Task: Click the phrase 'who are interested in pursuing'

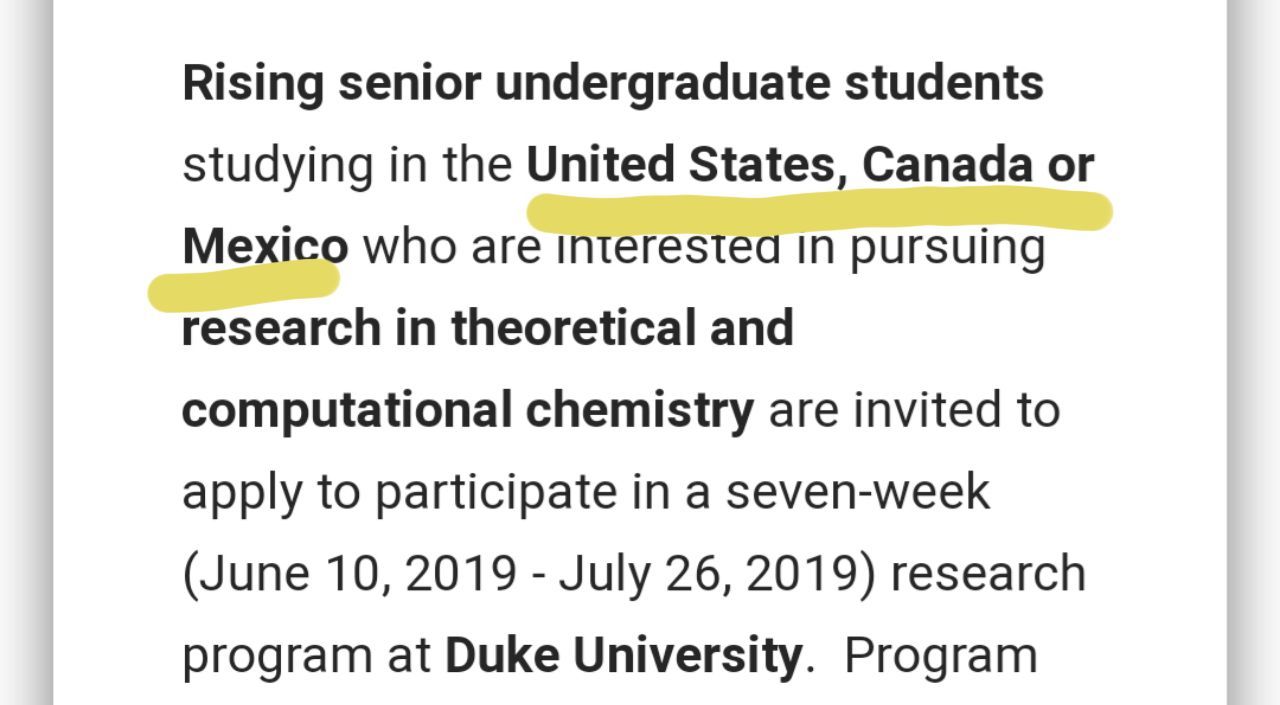Action: [x=704, y=247]
